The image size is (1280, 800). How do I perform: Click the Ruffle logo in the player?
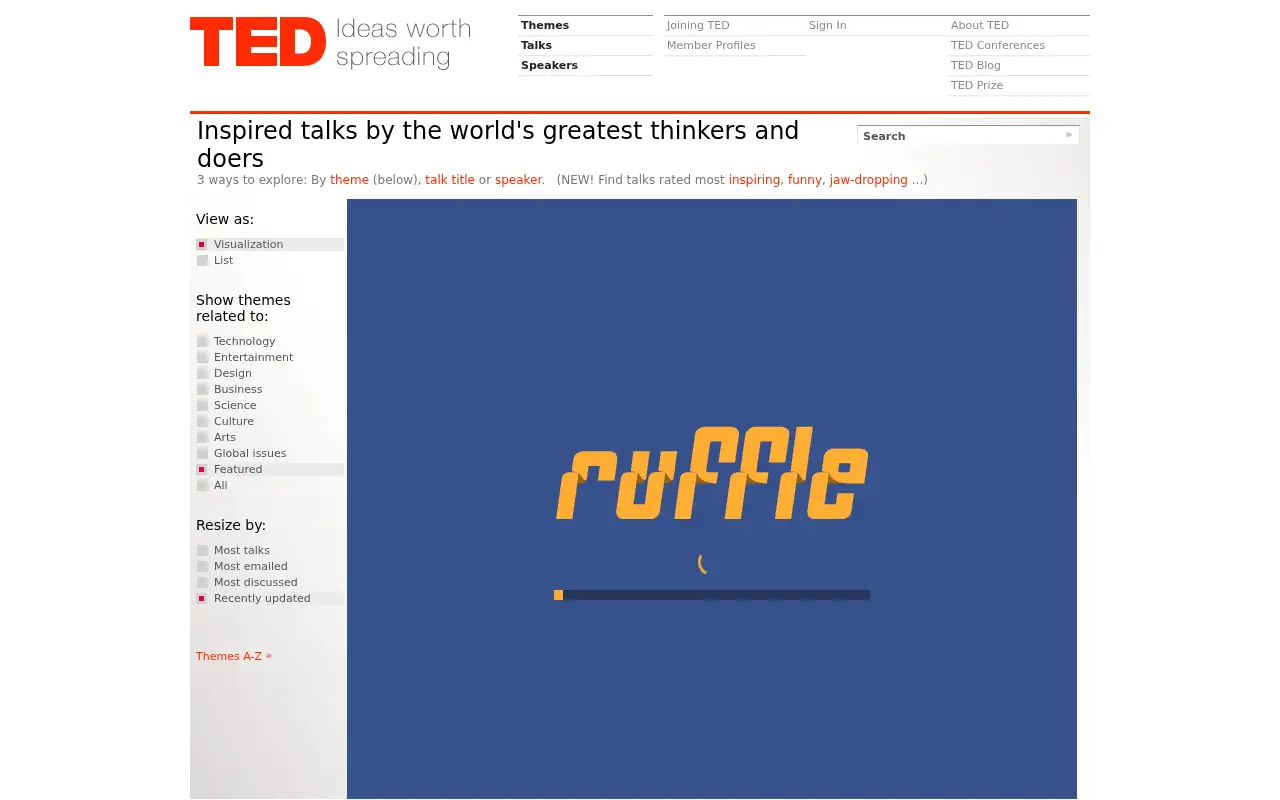click(712, 473)
